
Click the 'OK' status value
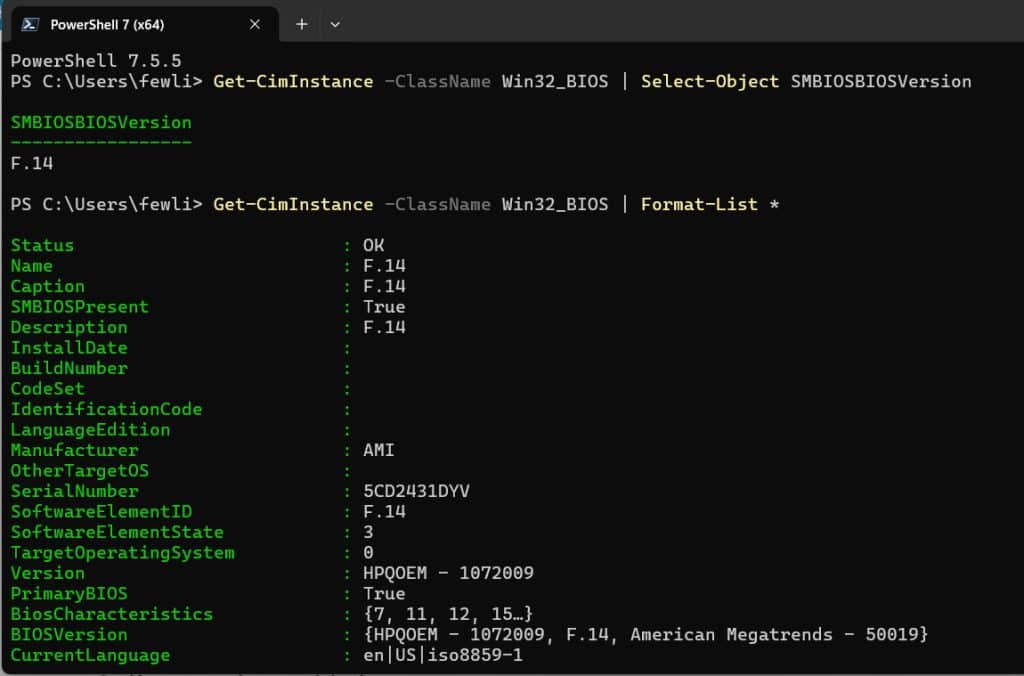374,246
